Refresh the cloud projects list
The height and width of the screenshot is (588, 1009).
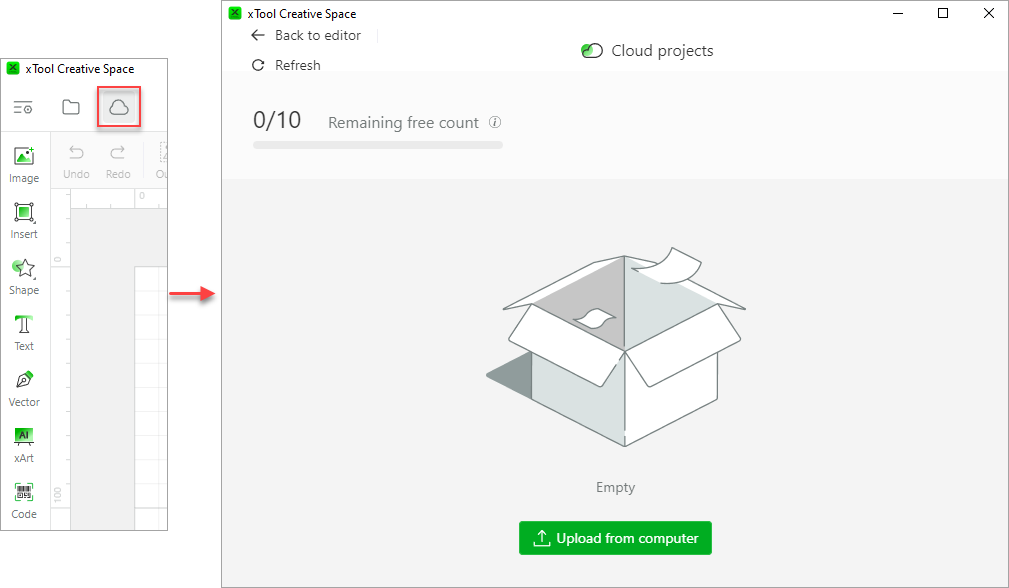(286, 65)
